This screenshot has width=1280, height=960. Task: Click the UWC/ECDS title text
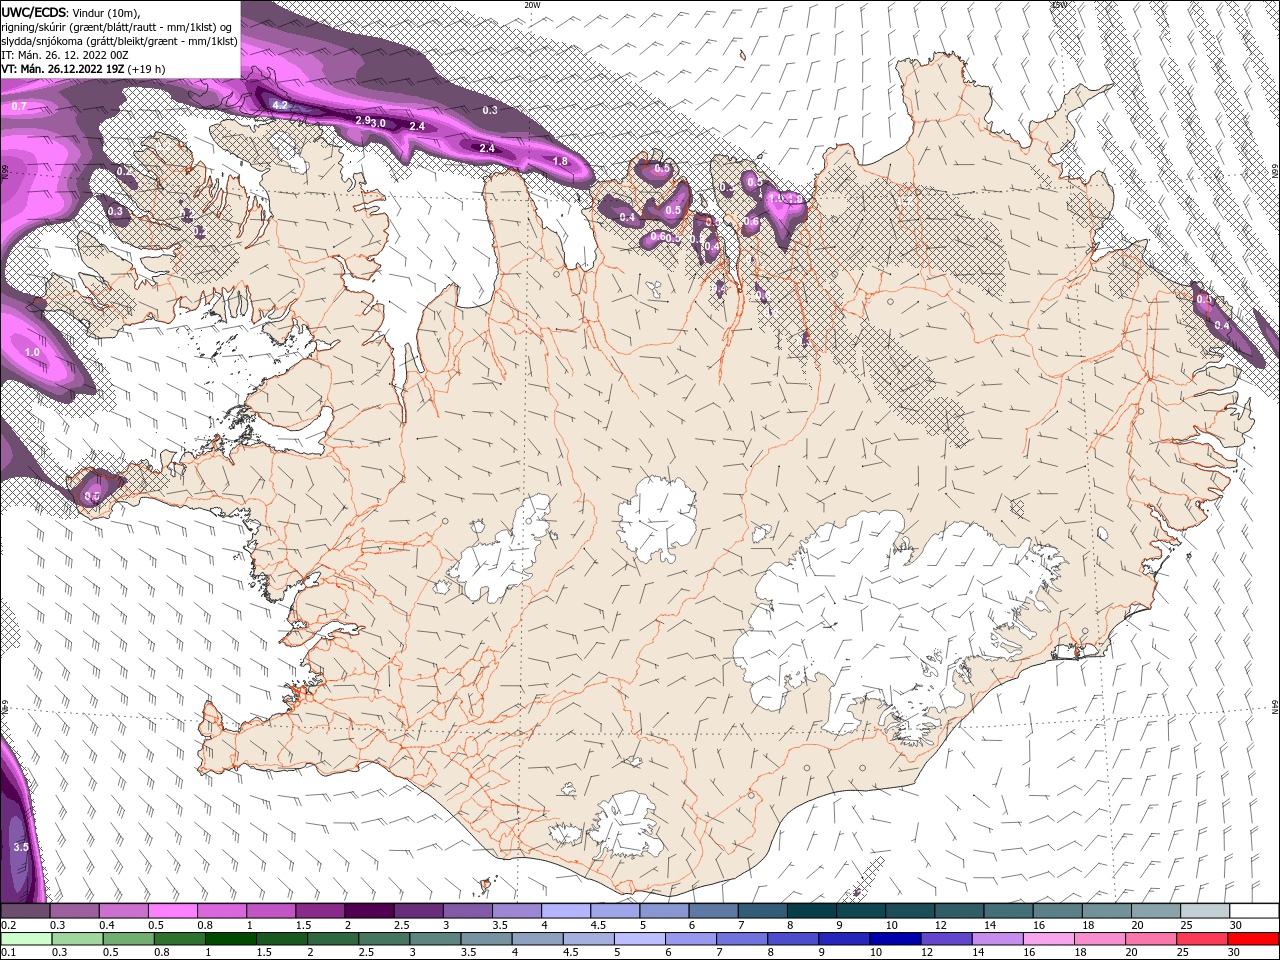click(x=34, y=11)
